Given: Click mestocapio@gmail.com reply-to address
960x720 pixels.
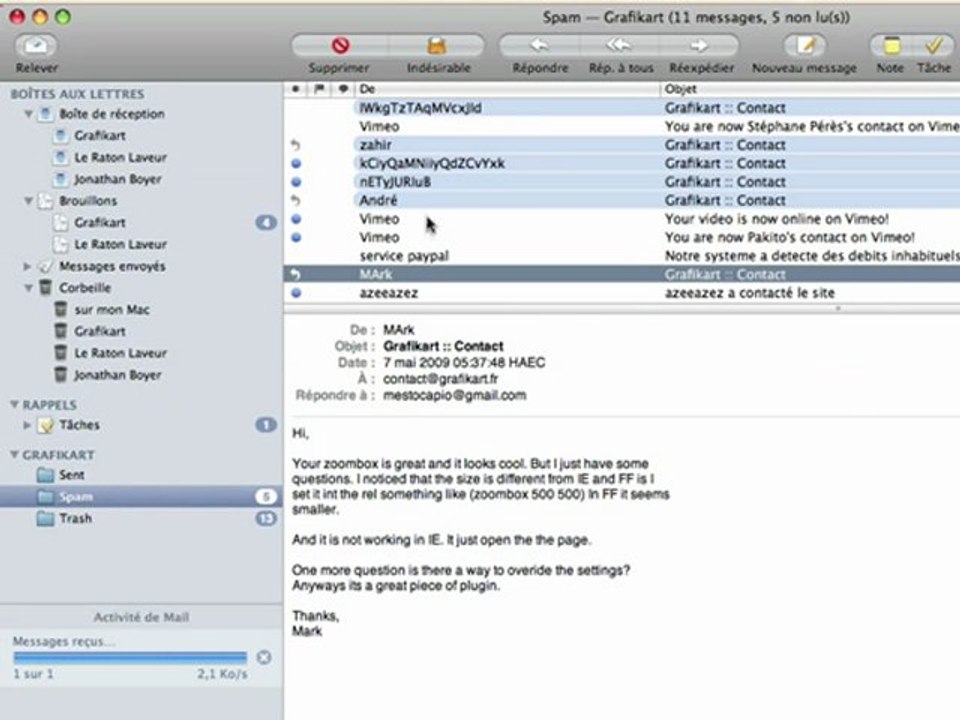Looking at the screenshot, I should click(x=454, y=396).
